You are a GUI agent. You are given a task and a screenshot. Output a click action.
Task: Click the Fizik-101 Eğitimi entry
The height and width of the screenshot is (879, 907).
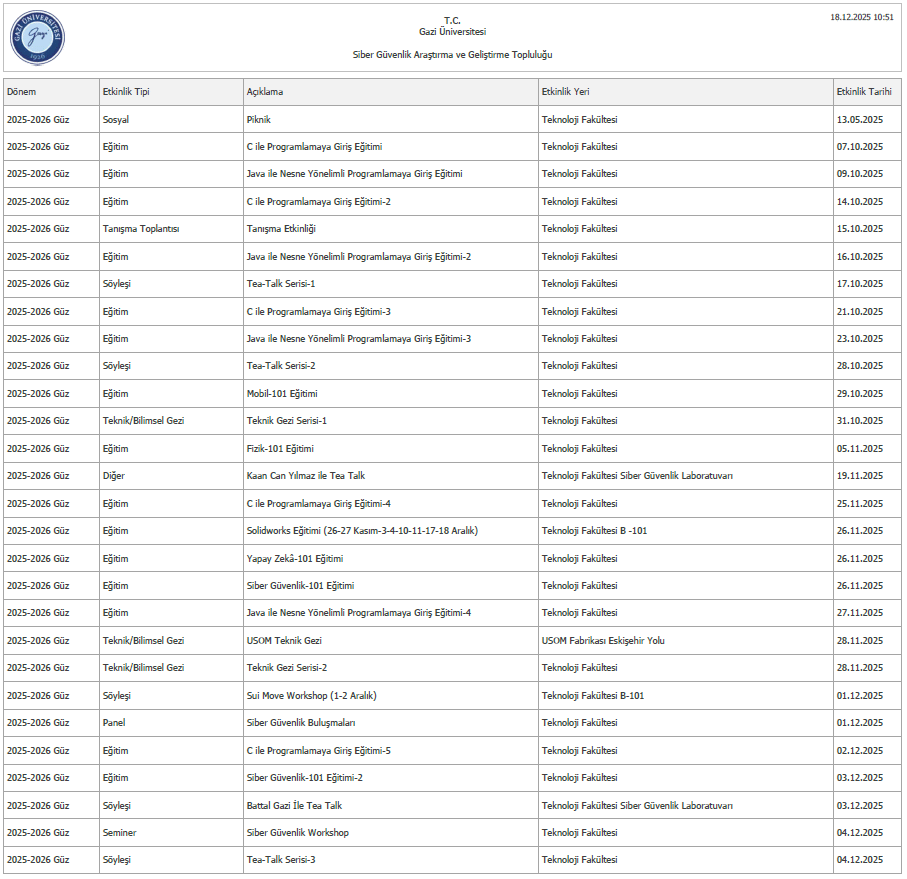point(280,449)
